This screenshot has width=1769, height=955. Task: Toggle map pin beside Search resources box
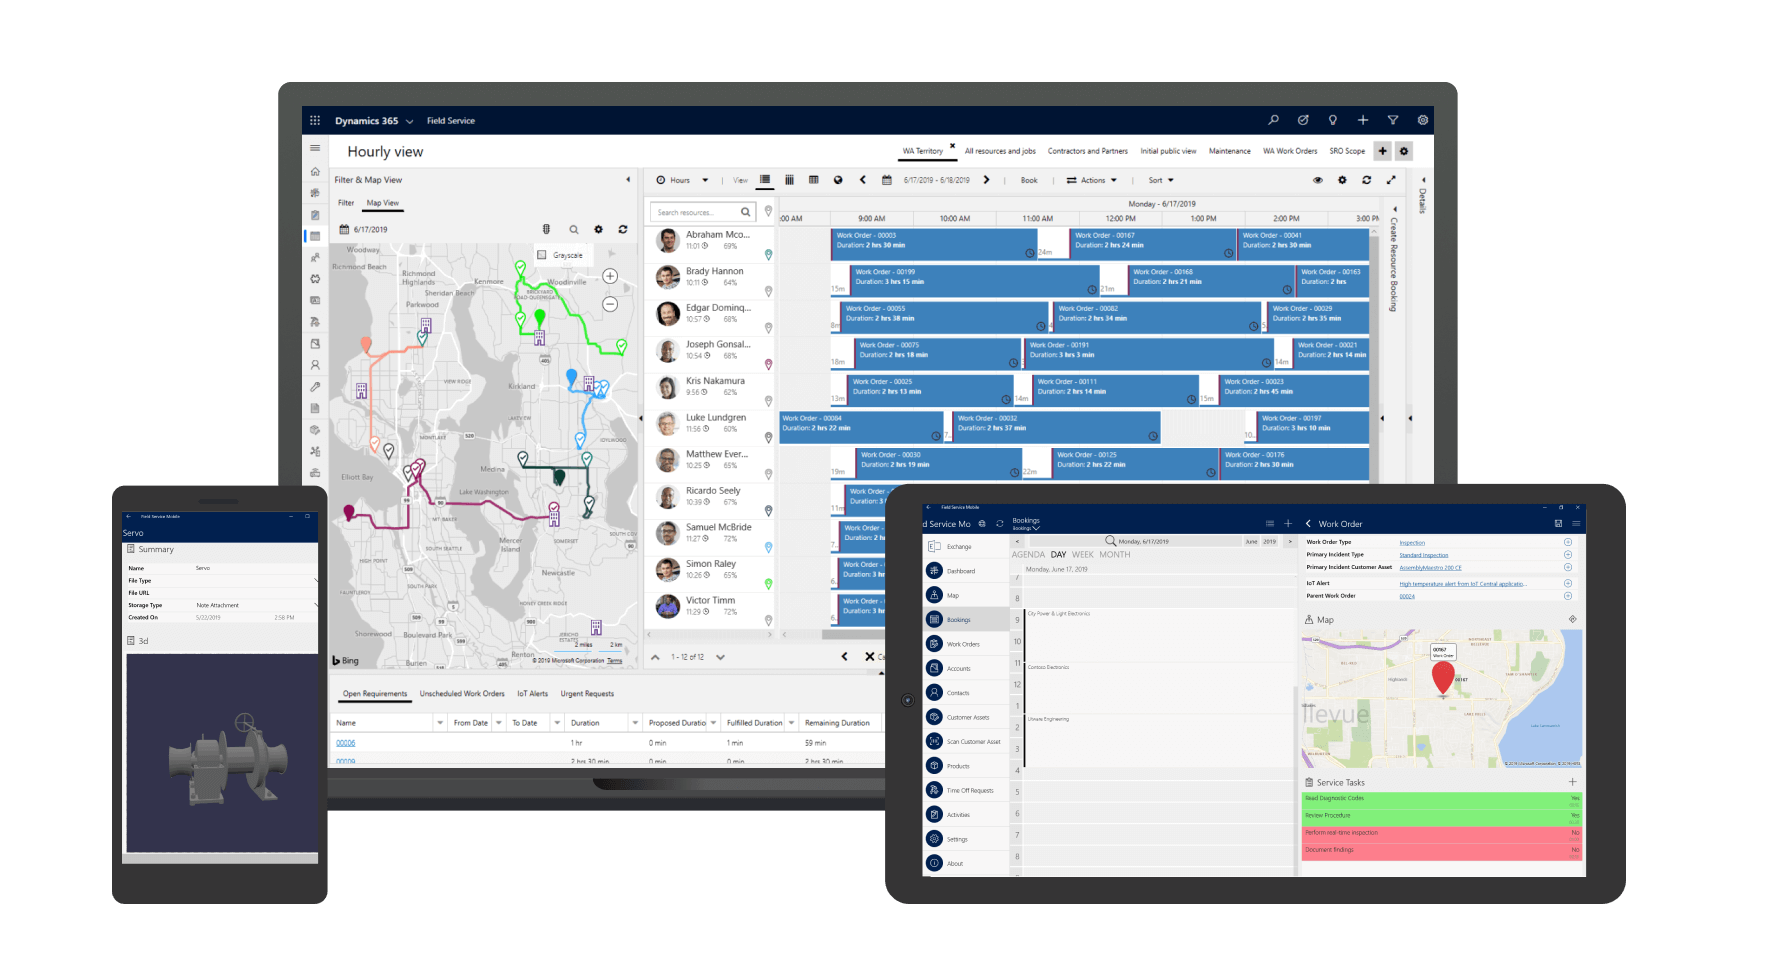coord(768,211)
